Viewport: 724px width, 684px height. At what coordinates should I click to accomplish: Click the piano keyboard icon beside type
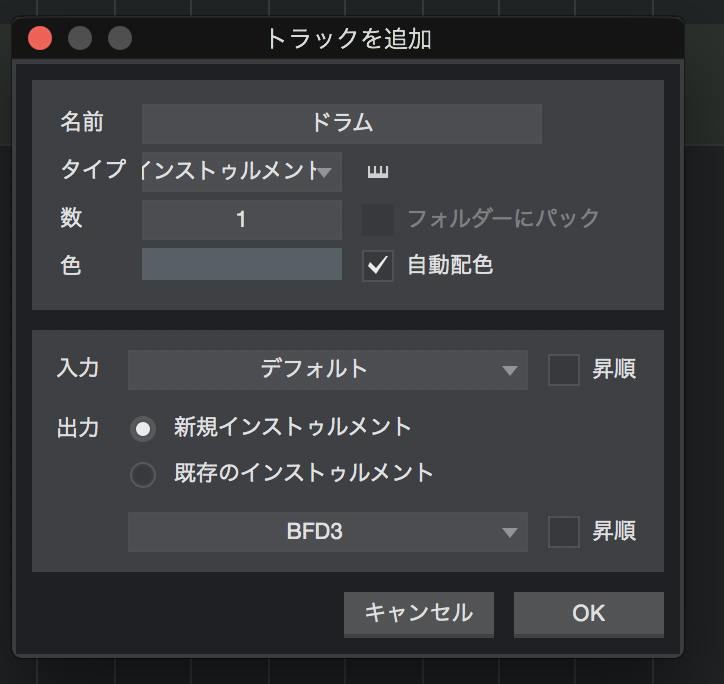point(377,172)
